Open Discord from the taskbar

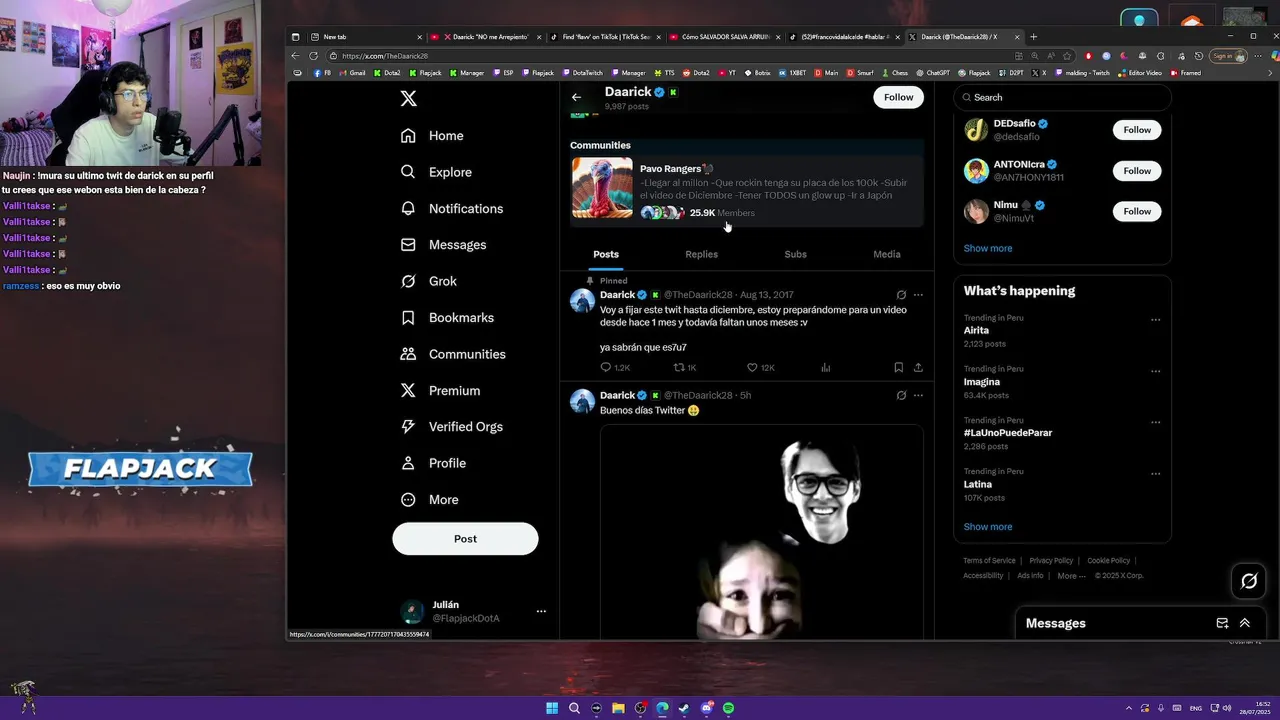point(707,708)
